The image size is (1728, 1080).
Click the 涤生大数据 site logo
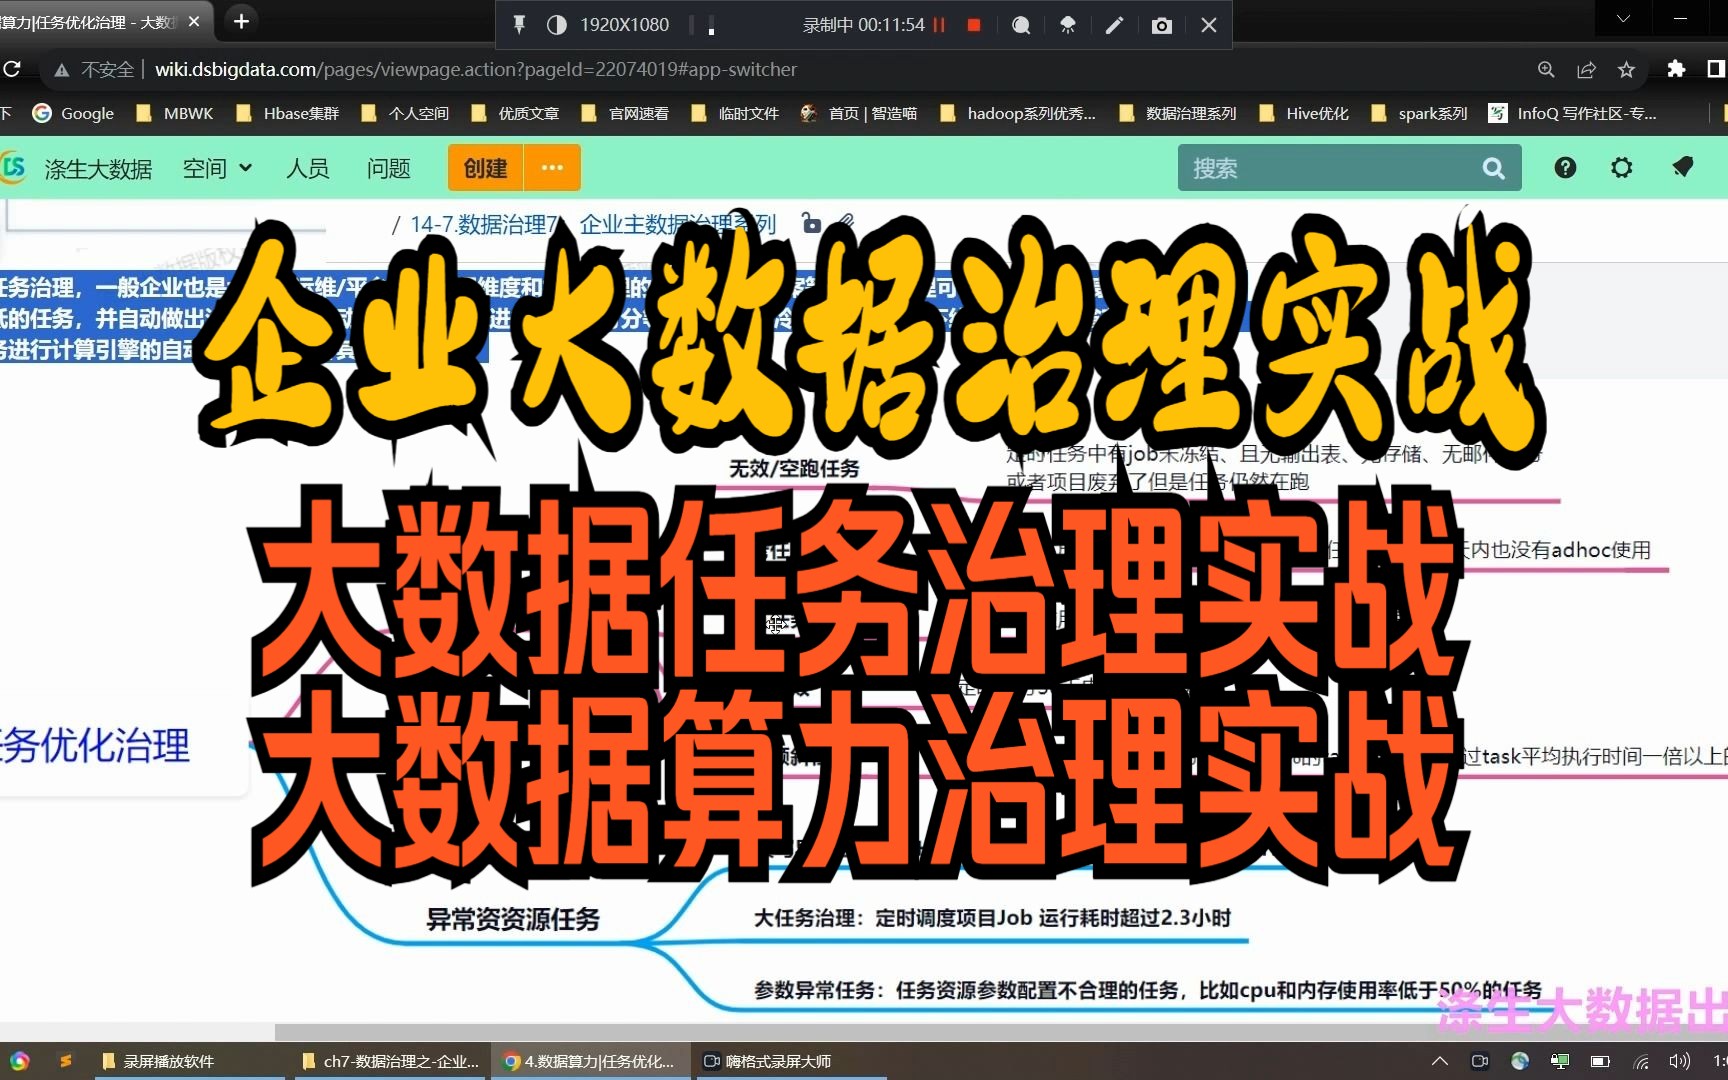pyautogui.click(x=78, y=168)
